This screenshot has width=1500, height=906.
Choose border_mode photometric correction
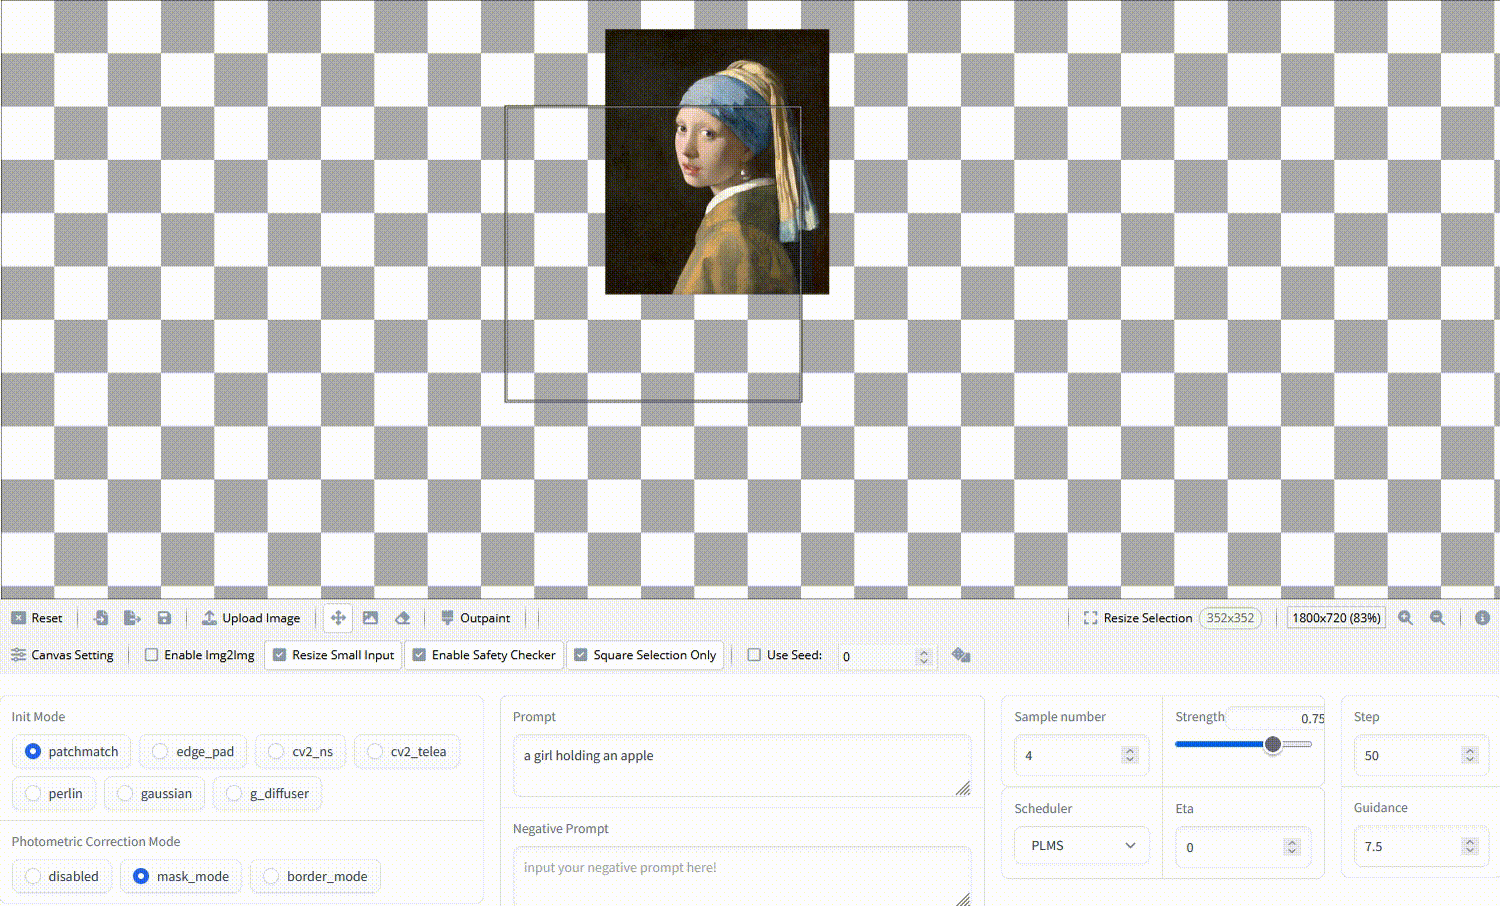pyautogui.click(x=315, y=876)
